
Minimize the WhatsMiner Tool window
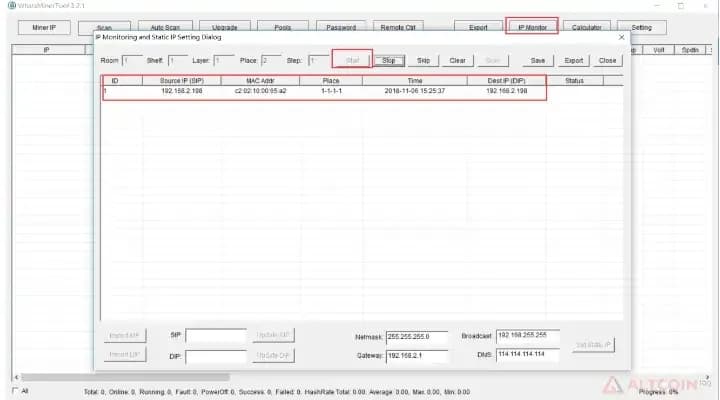point(657,6)
